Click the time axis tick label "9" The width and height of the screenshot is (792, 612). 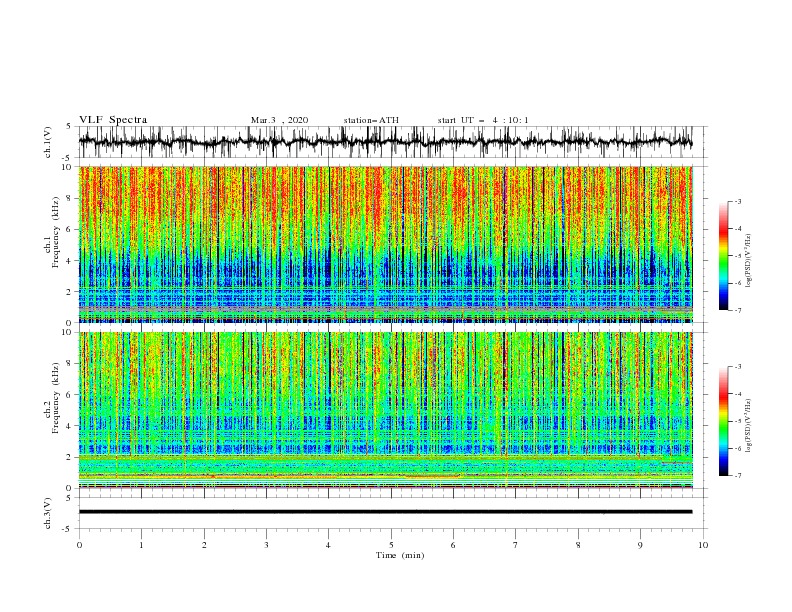coord(640,545)
